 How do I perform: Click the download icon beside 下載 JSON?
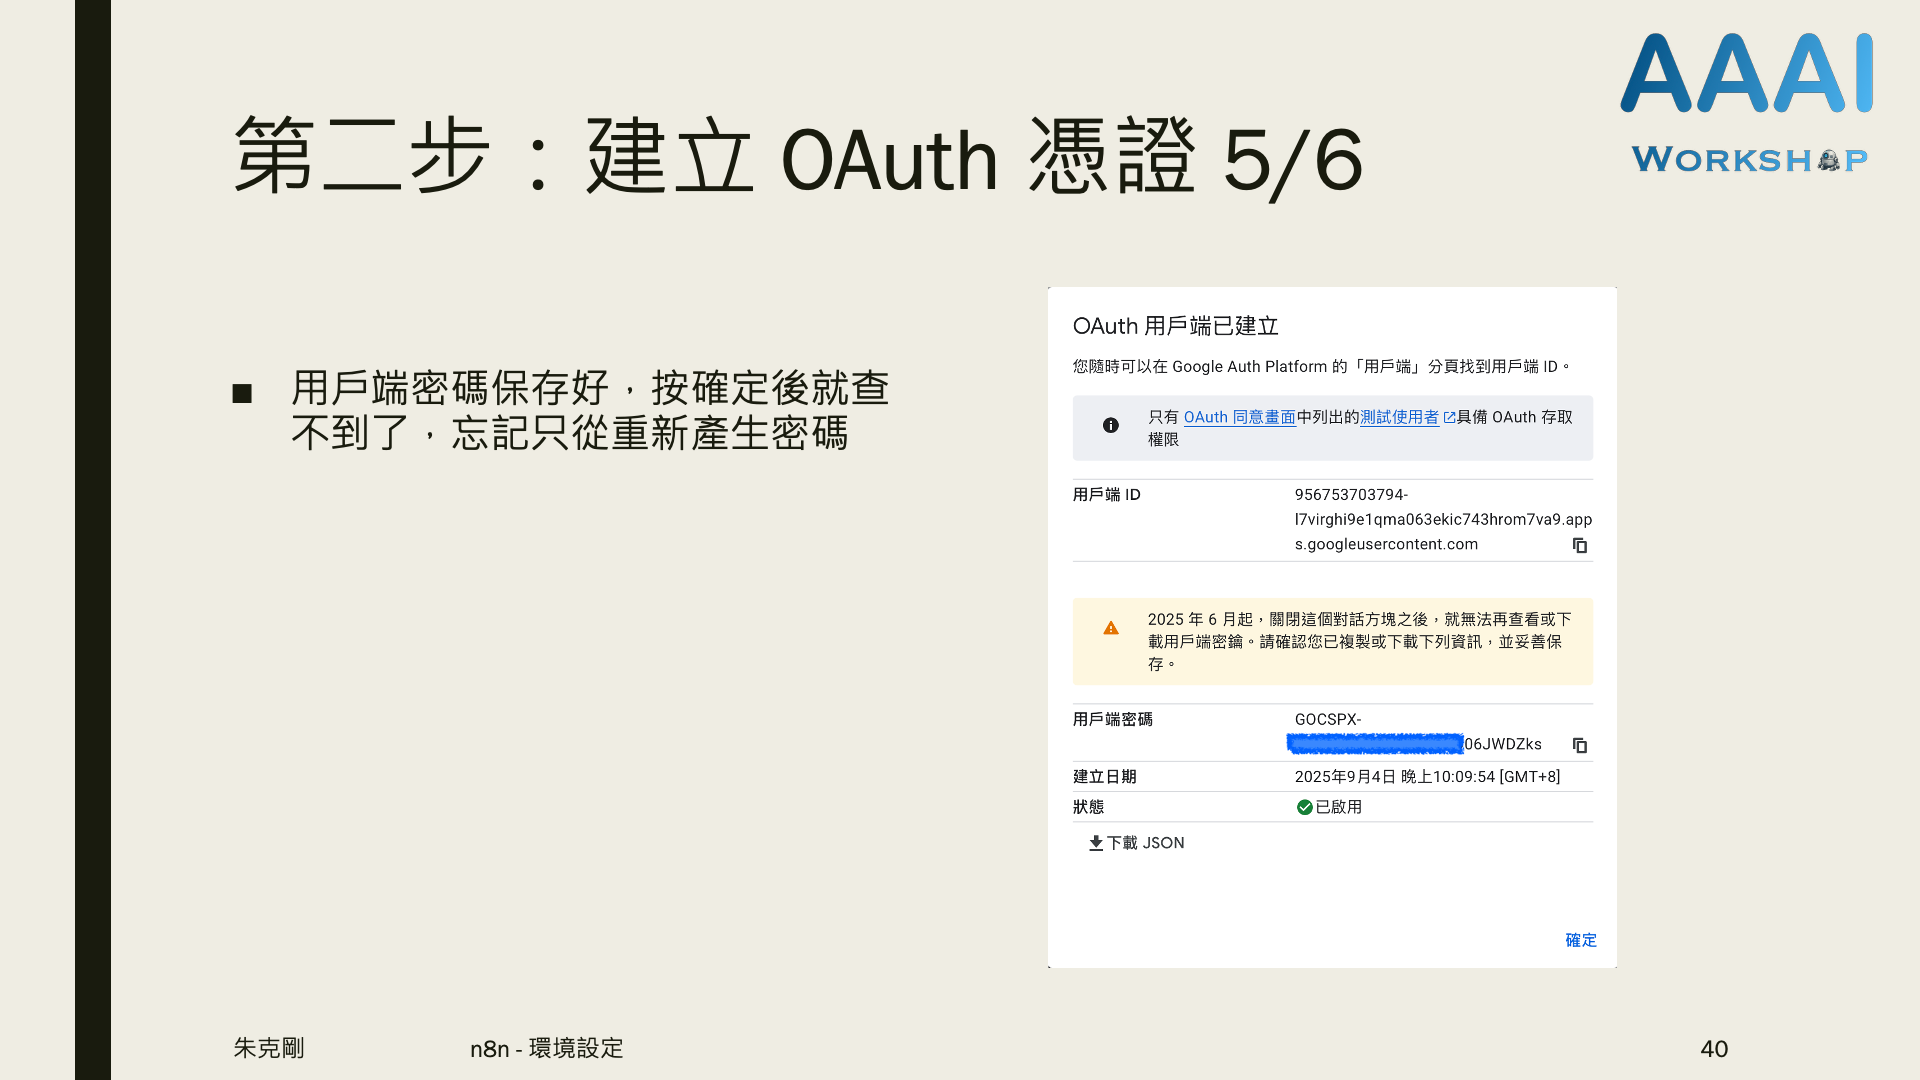point(1096,843)
